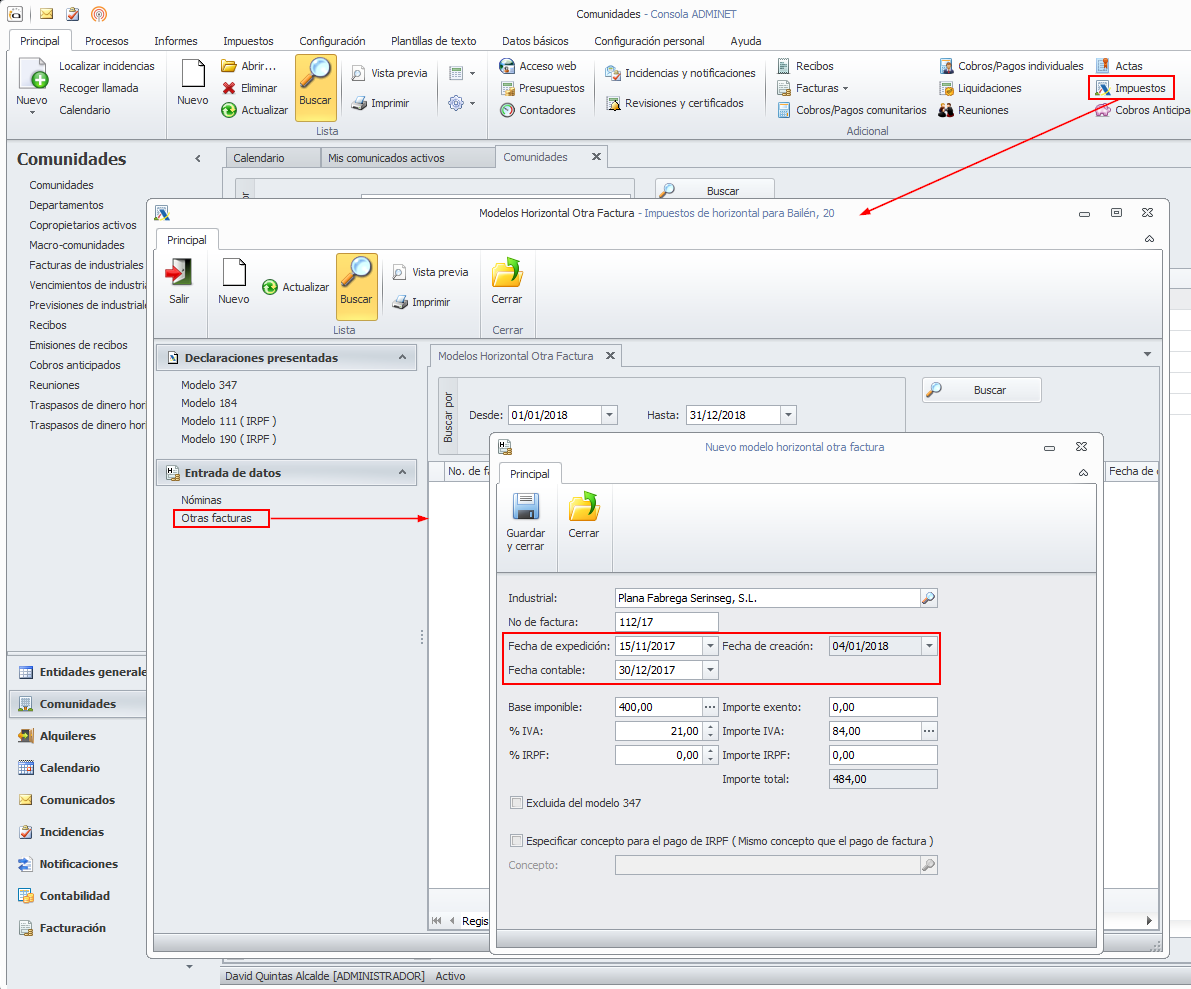1191x989 pixels.
Task: Collapse Entrada de datos section
Action: pos(403,472)
